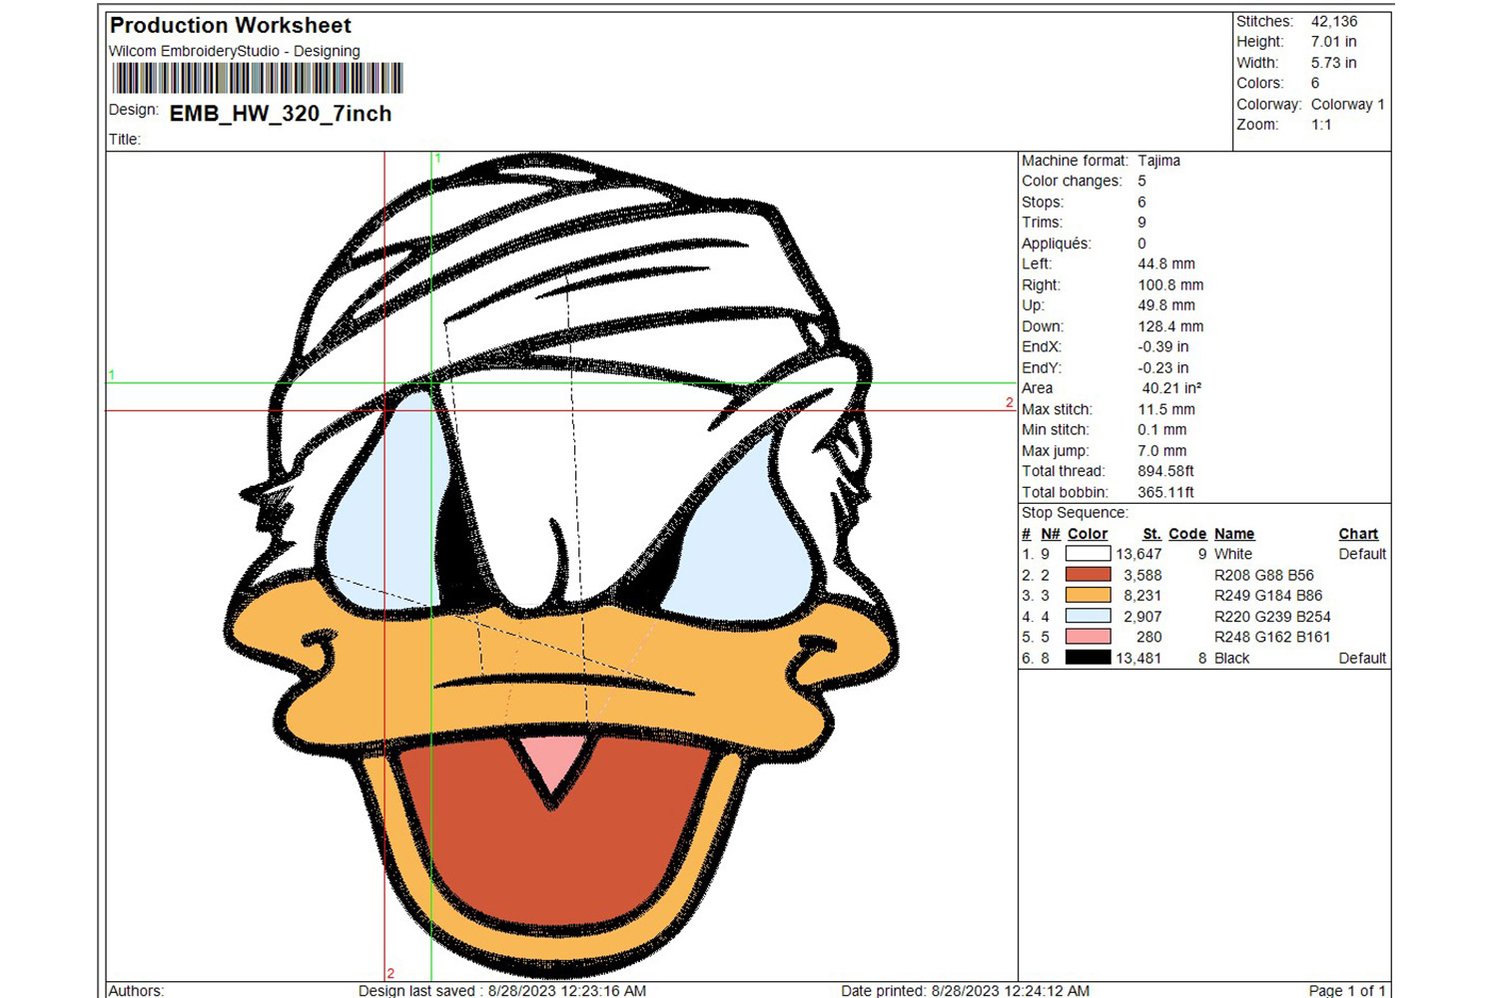Viewport: 1500px width, 998px height.
Task: Click the "Default" chart entry for Black
Action: click(1362, 658)
